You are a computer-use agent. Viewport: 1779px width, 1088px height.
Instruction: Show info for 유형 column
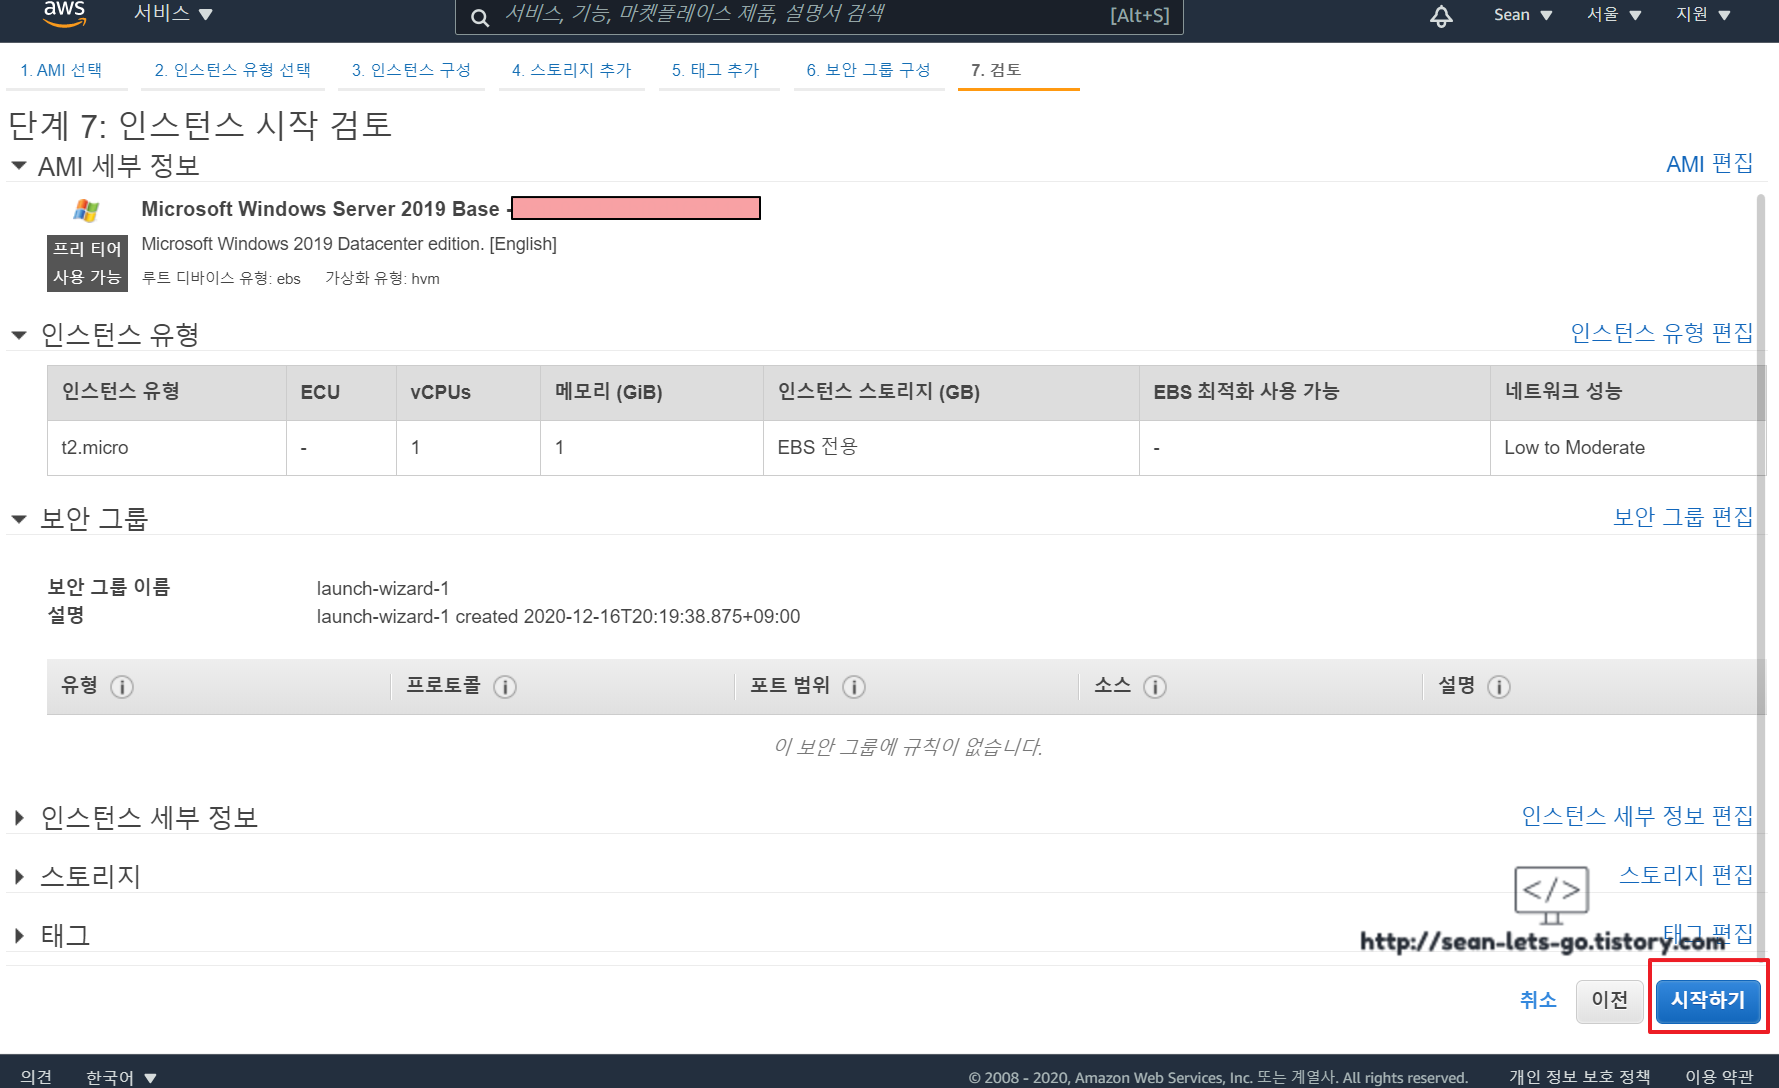(x=122, y=687)
